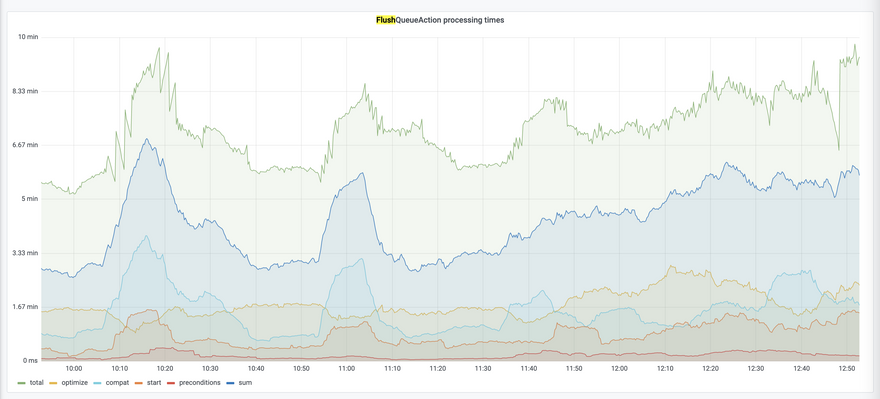880x399 pixels.
Task: Toggle the start series in legend
Action: coord(155,383)
